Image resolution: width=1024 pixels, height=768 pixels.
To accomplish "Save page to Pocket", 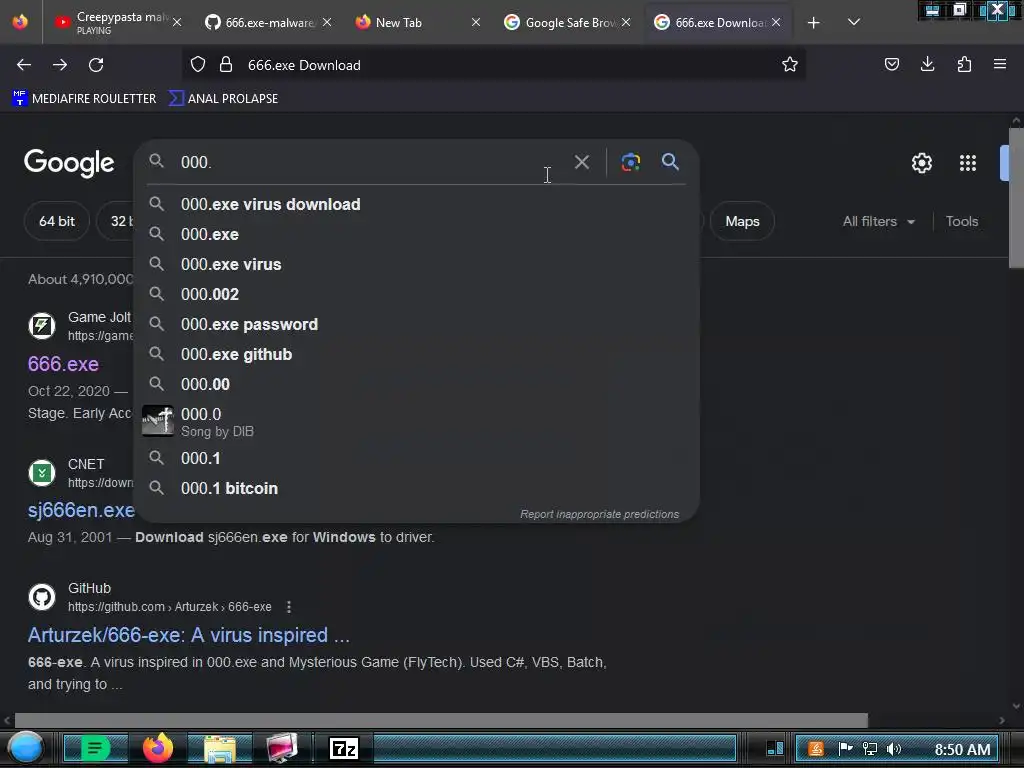I will [x=891, y=64].
